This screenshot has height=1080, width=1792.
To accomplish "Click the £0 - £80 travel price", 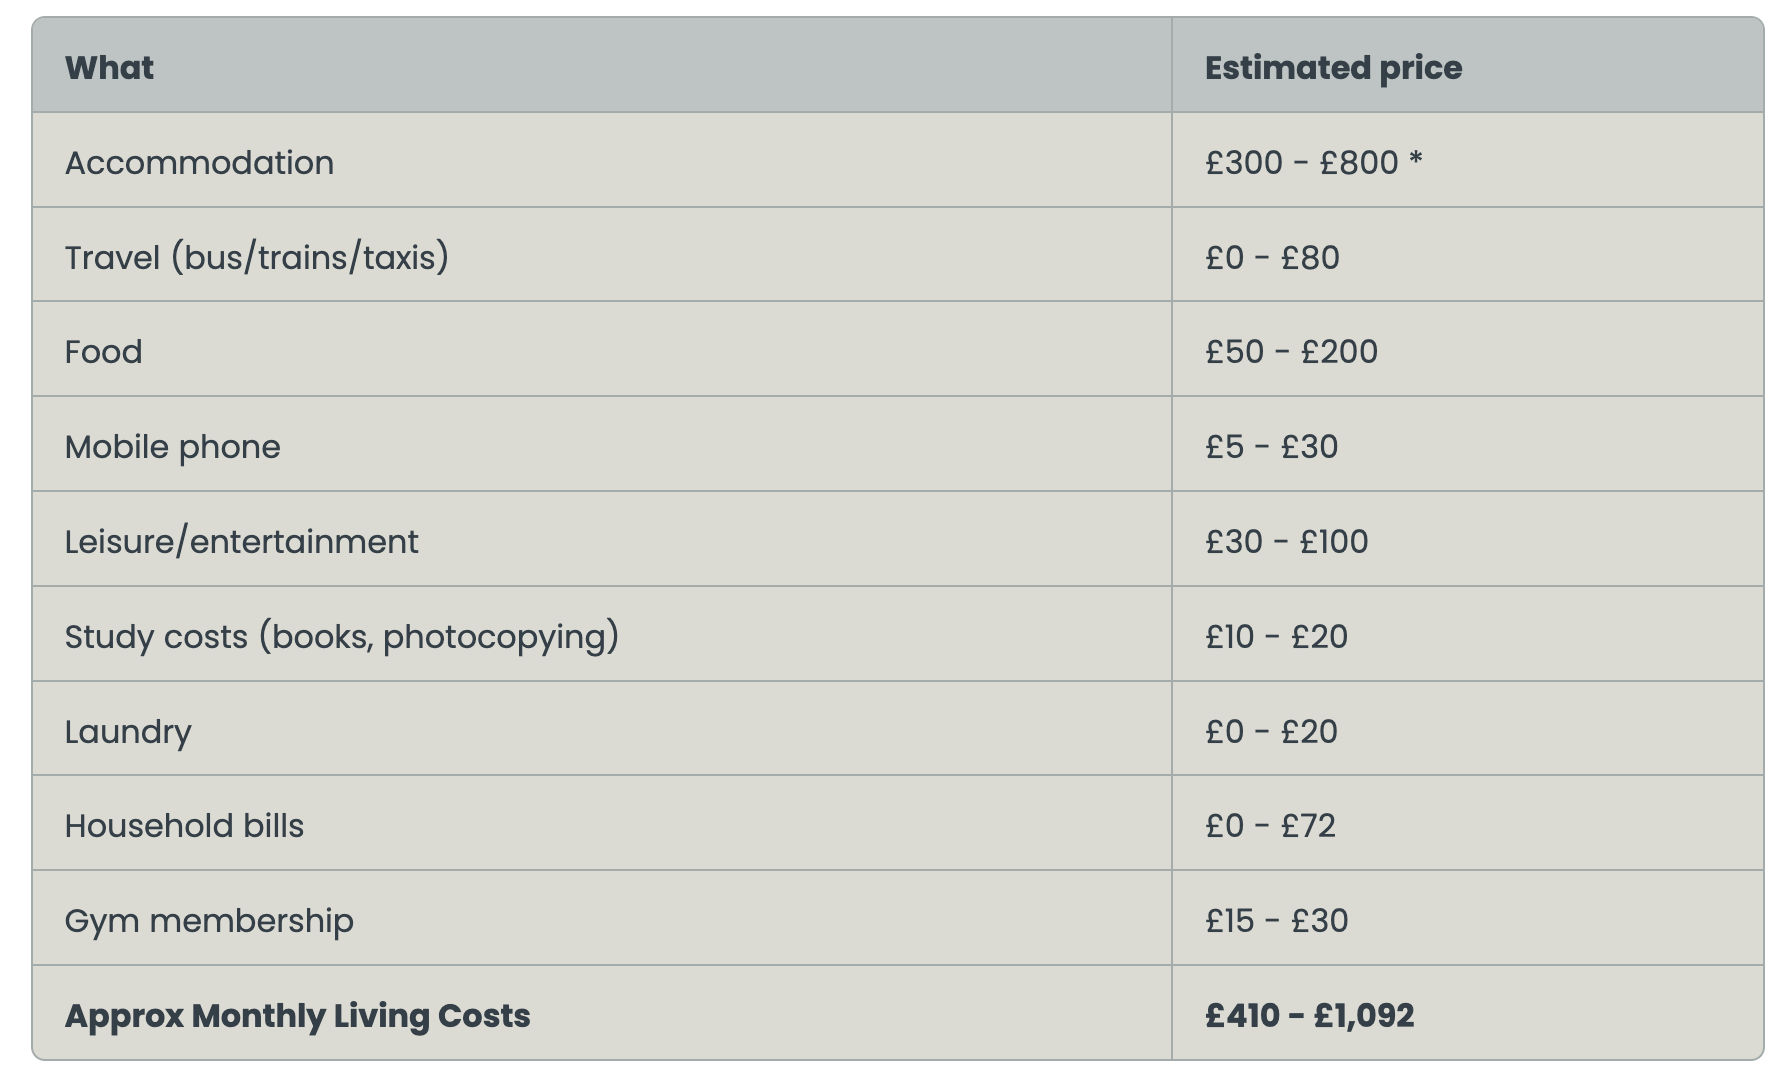I will point(1272,258).
